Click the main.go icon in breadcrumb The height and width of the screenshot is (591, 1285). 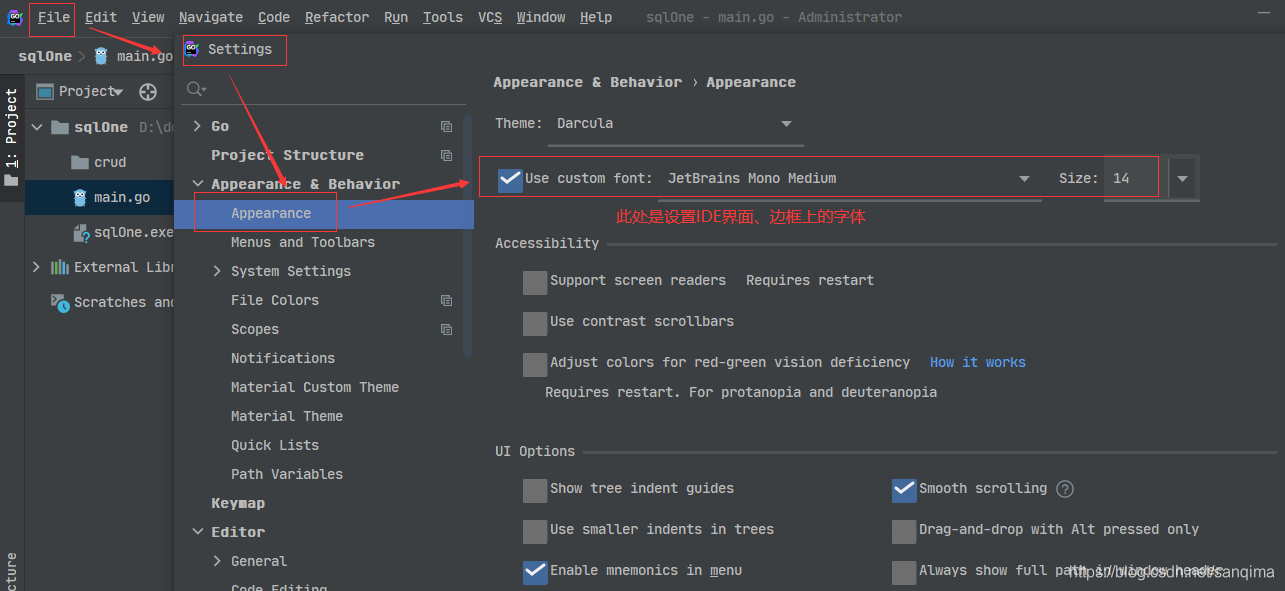click(101, 56)
